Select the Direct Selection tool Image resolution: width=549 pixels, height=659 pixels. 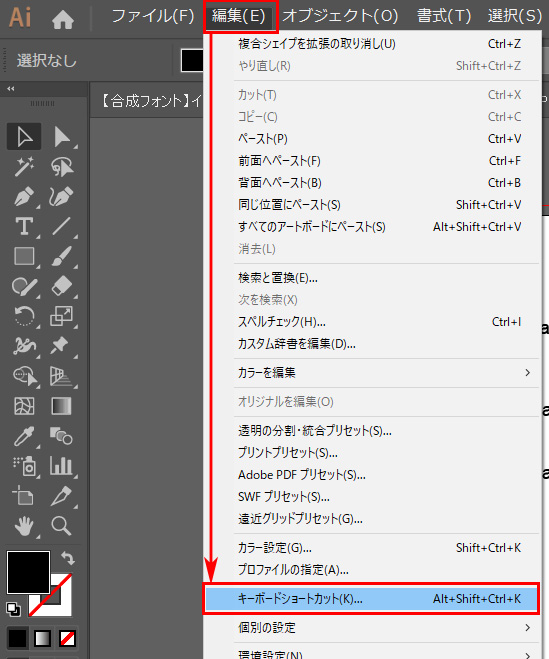(x=62, y=137)
